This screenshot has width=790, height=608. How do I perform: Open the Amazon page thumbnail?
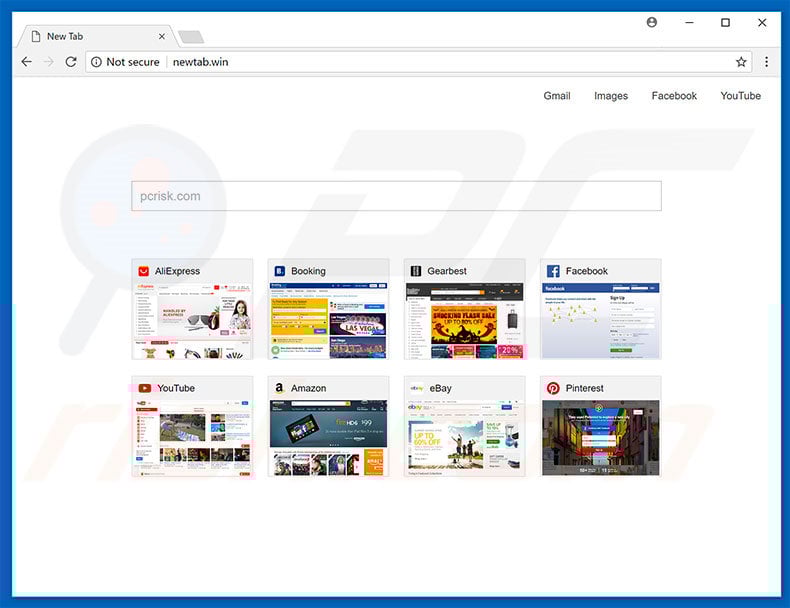pyautogui.click(x=328, y=438)
